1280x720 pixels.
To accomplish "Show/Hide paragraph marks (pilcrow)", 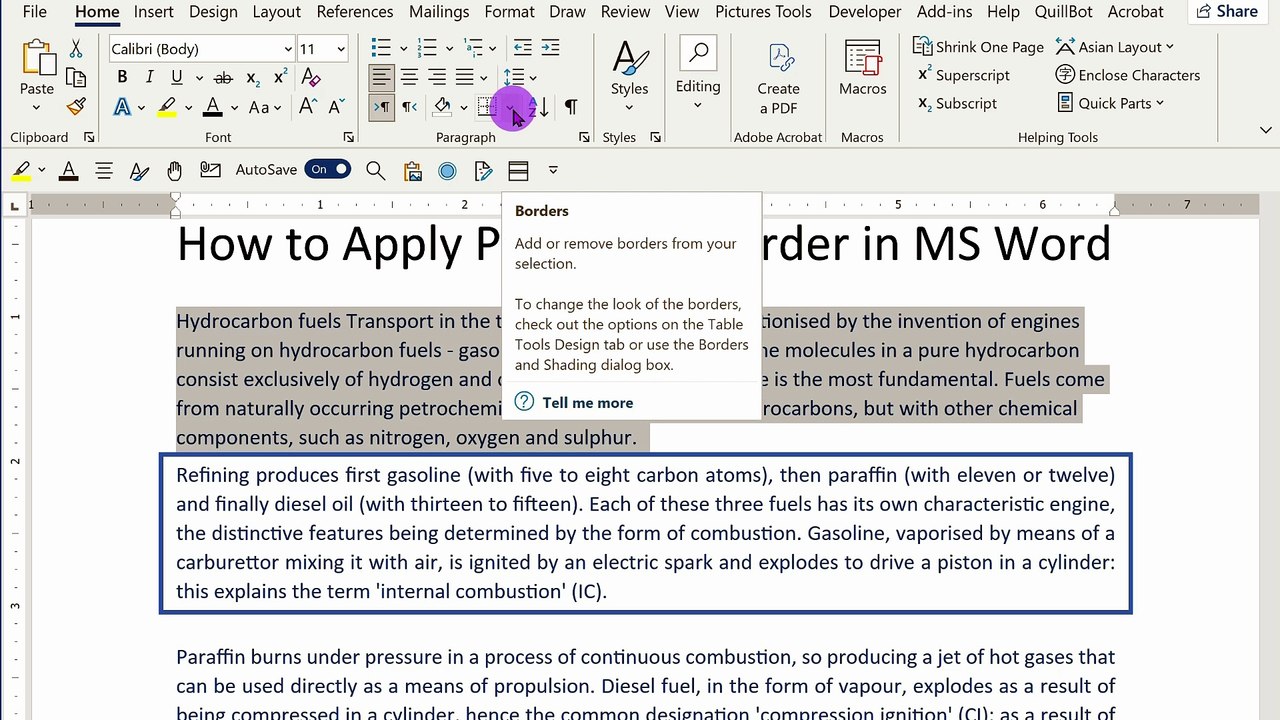I will [570, 107].
